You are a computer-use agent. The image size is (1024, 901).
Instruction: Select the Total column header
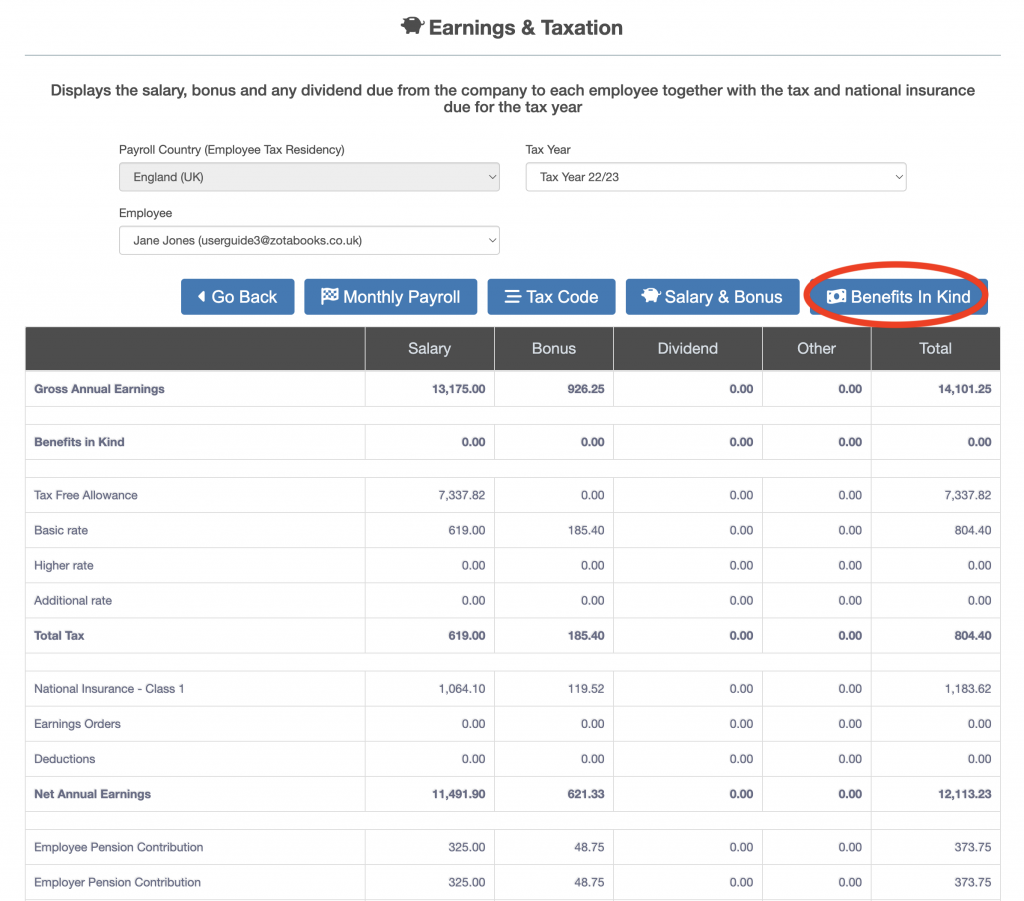(935, 349)
